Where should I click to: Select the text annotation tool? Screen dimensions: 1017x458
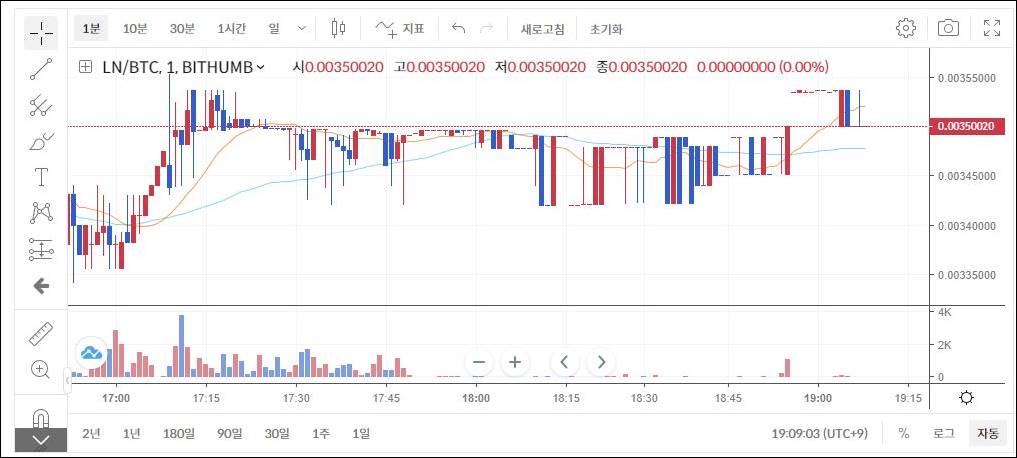[x=41, y=176]
